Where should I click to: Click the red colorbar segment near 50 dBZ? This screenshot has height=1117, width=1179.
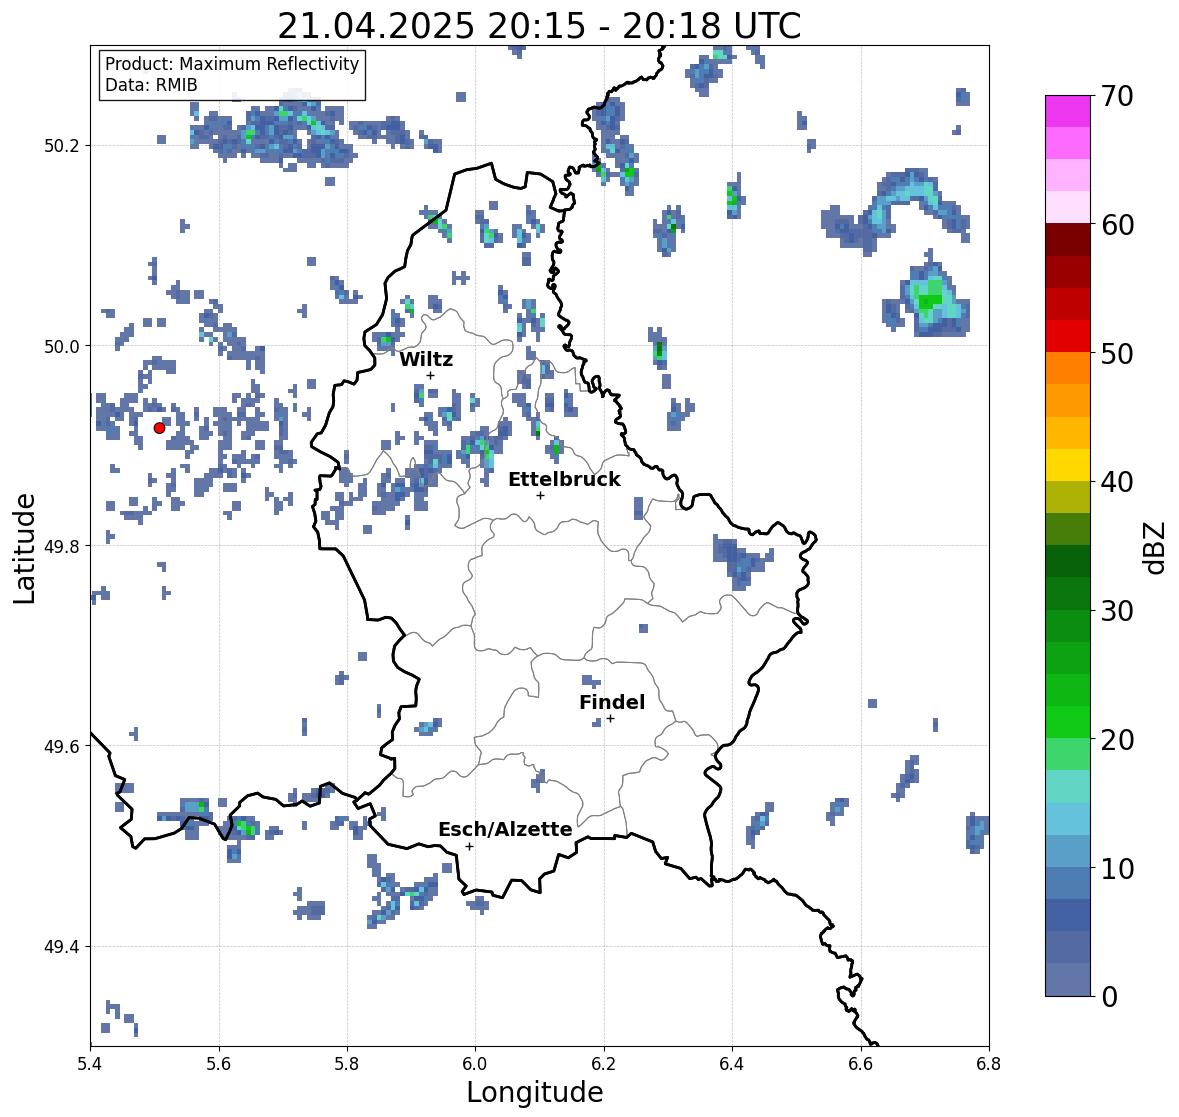[1068, 337]
